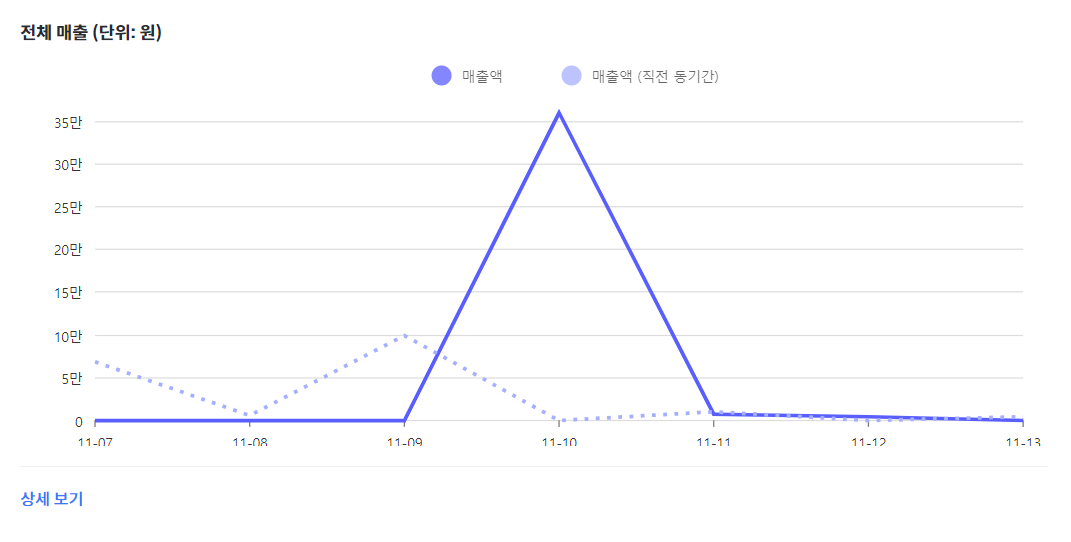This screenshot has width=1071, height=542.
Task: Click the 35만 y-axis label
Action: [68, 123]
